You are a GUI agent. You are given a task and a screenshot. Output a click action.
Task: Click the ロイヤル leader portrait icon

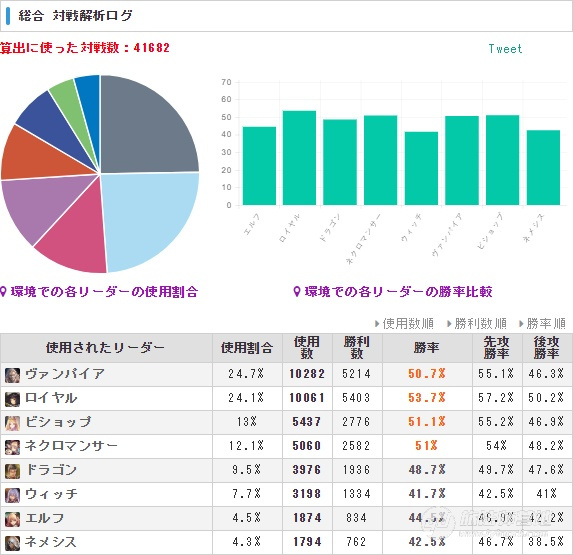(12, 399)
